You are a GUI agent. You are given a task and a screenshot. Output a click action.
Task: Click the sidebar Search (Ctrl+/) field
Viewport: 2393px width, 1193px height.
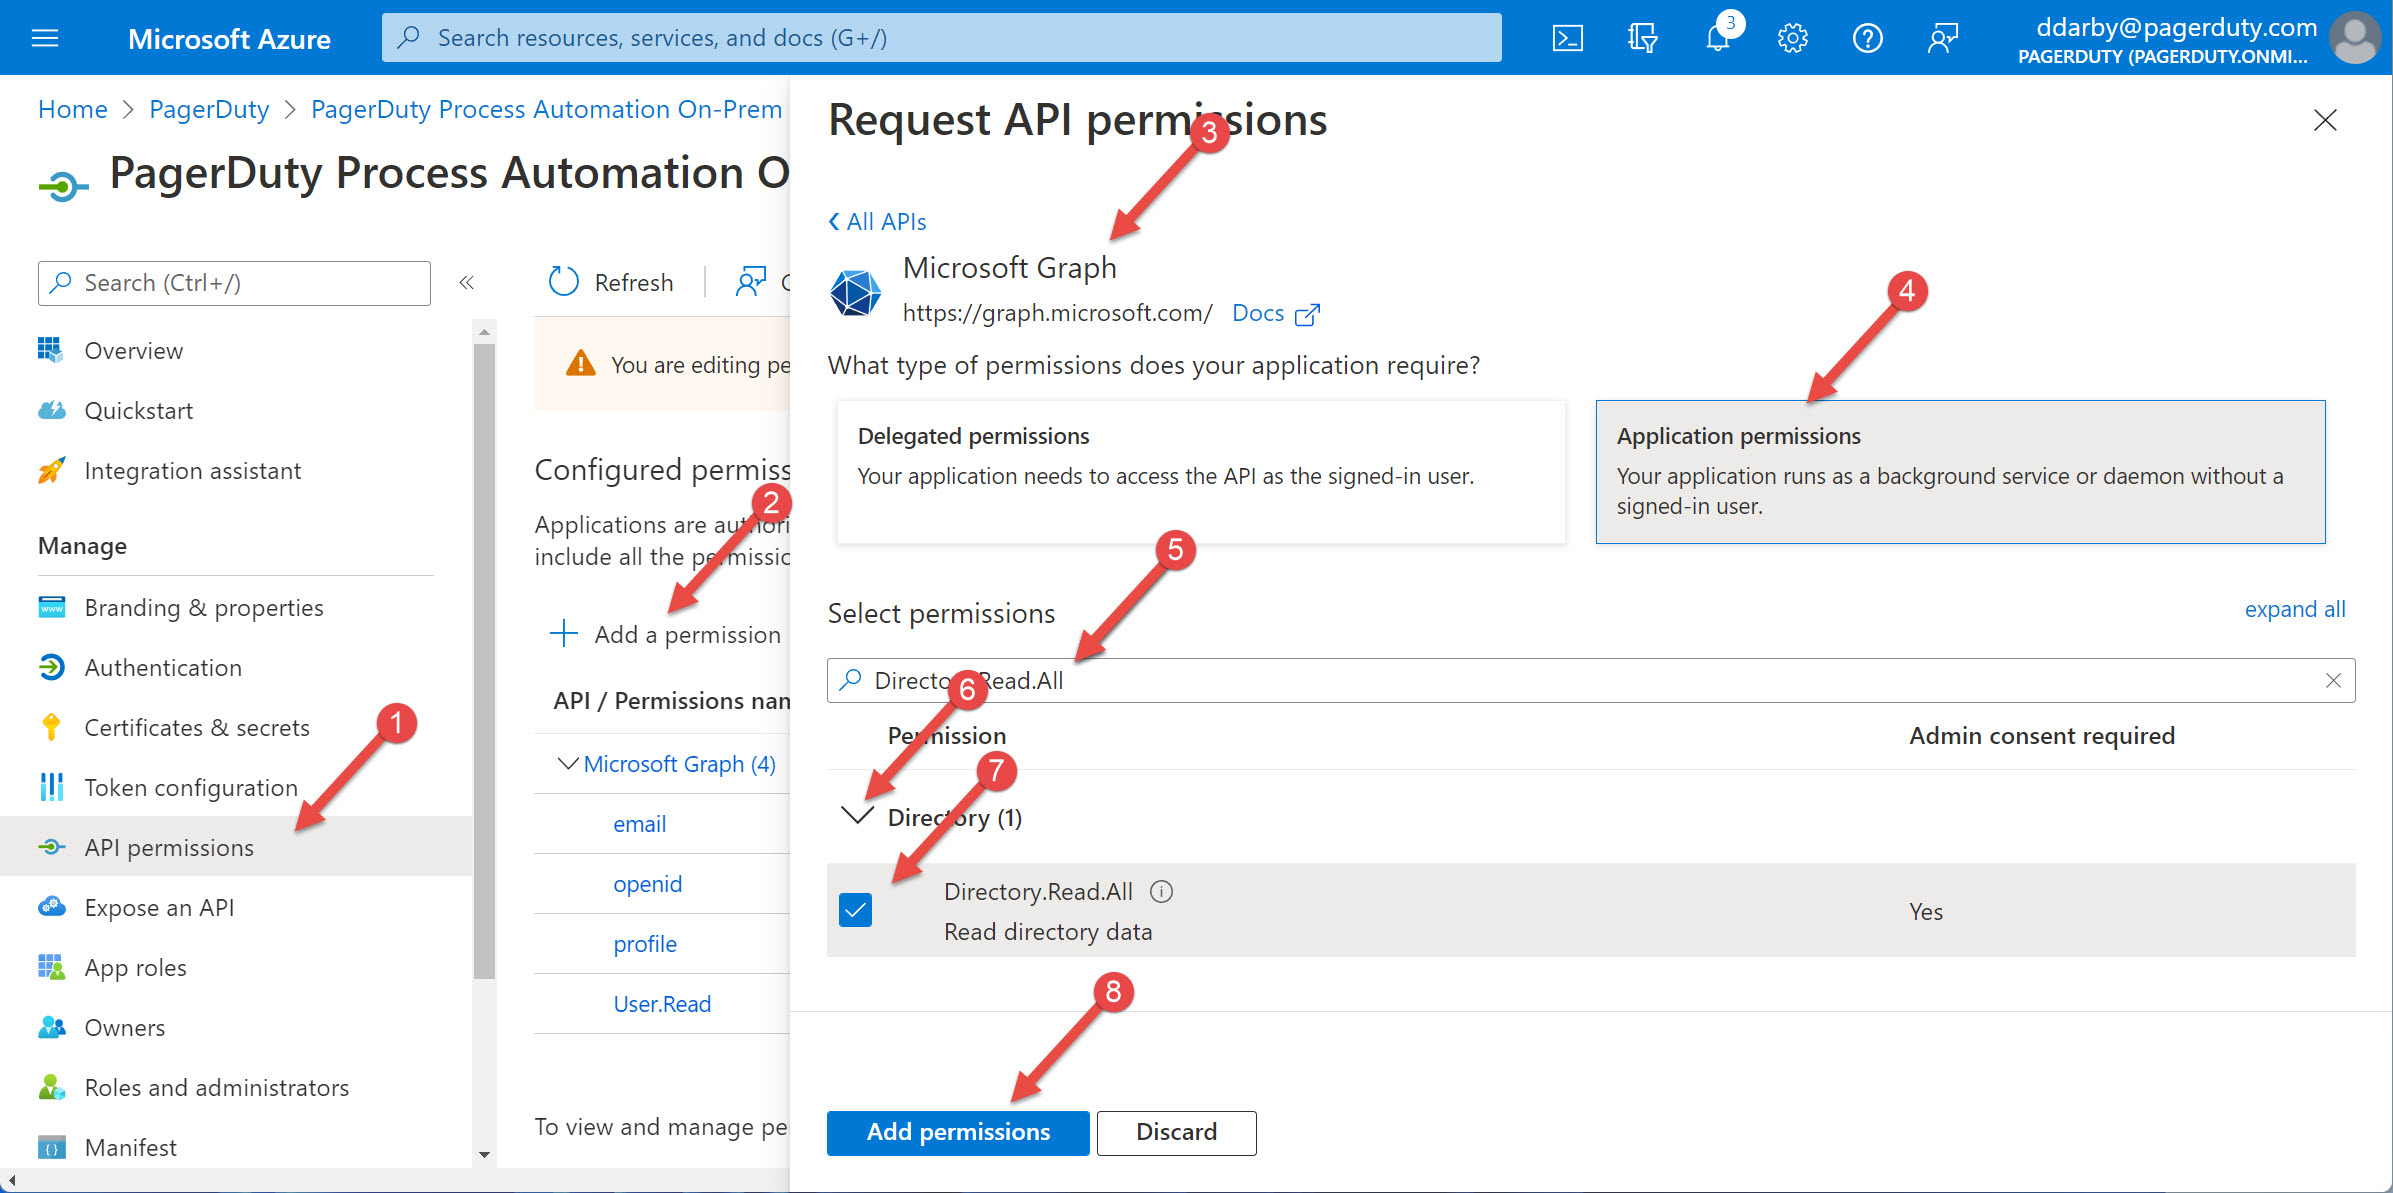pyautogui.click(x=234, y=283)
